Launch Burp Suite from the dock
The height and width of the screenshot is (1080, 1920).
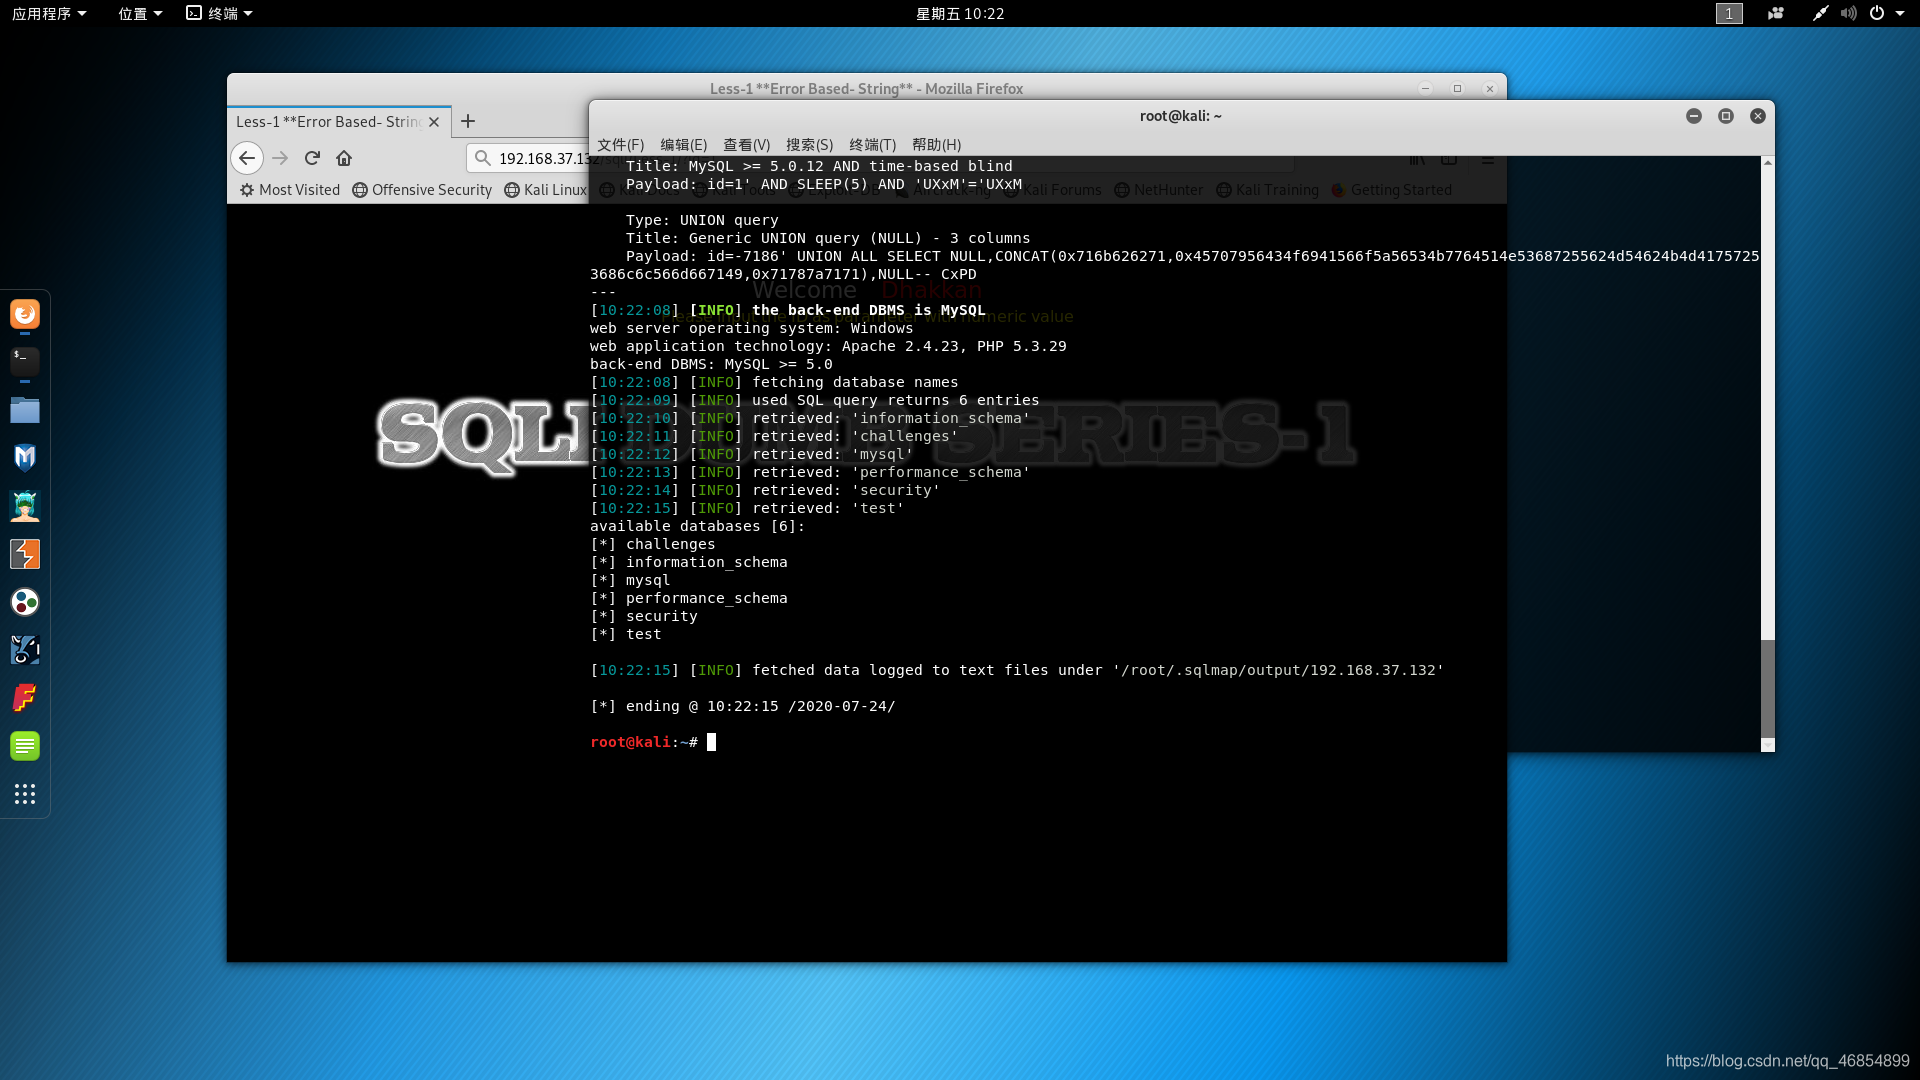(25, 554)
